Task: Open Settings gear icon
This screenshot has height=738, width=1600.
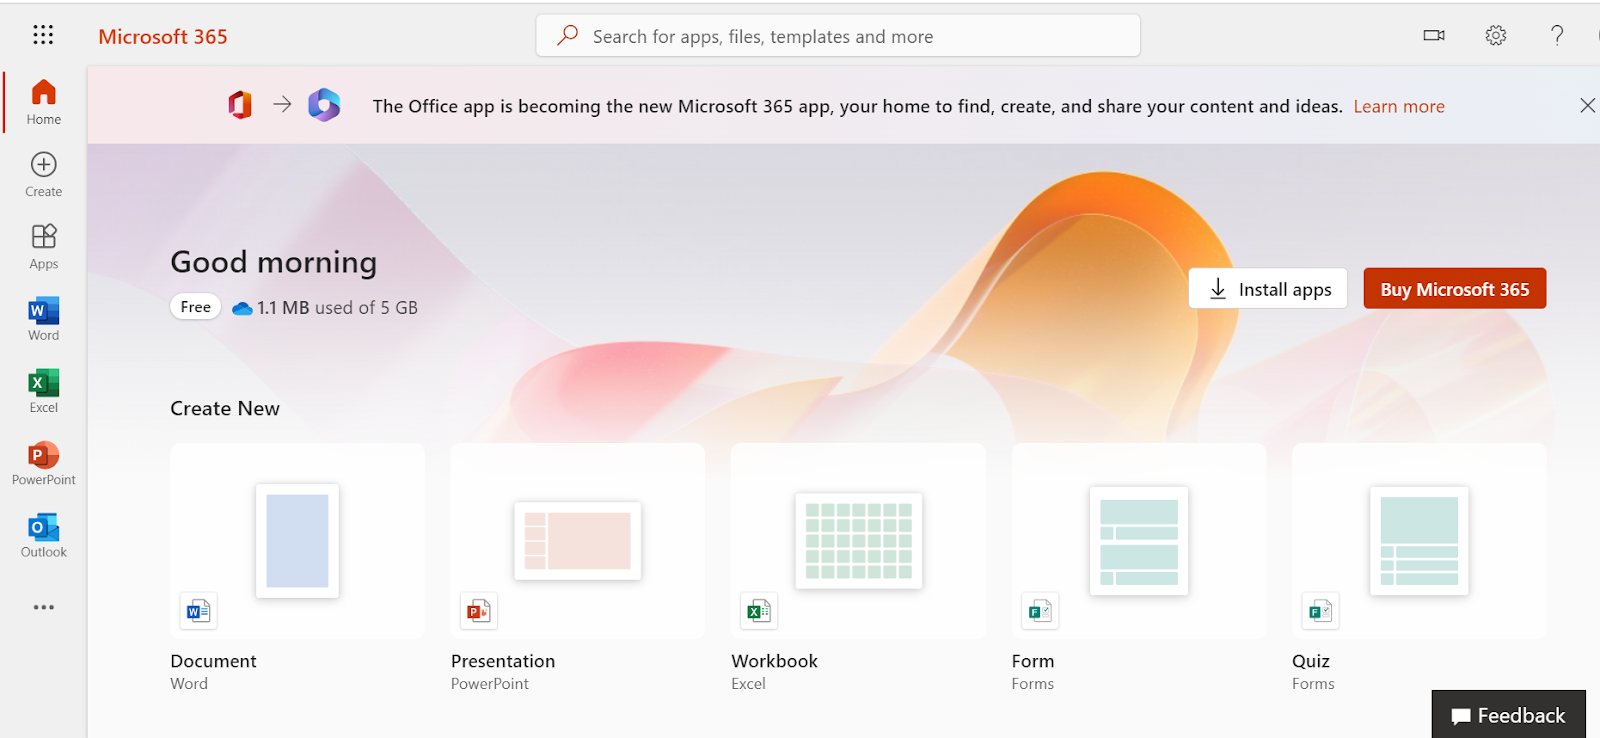Action: point(1495,35)
